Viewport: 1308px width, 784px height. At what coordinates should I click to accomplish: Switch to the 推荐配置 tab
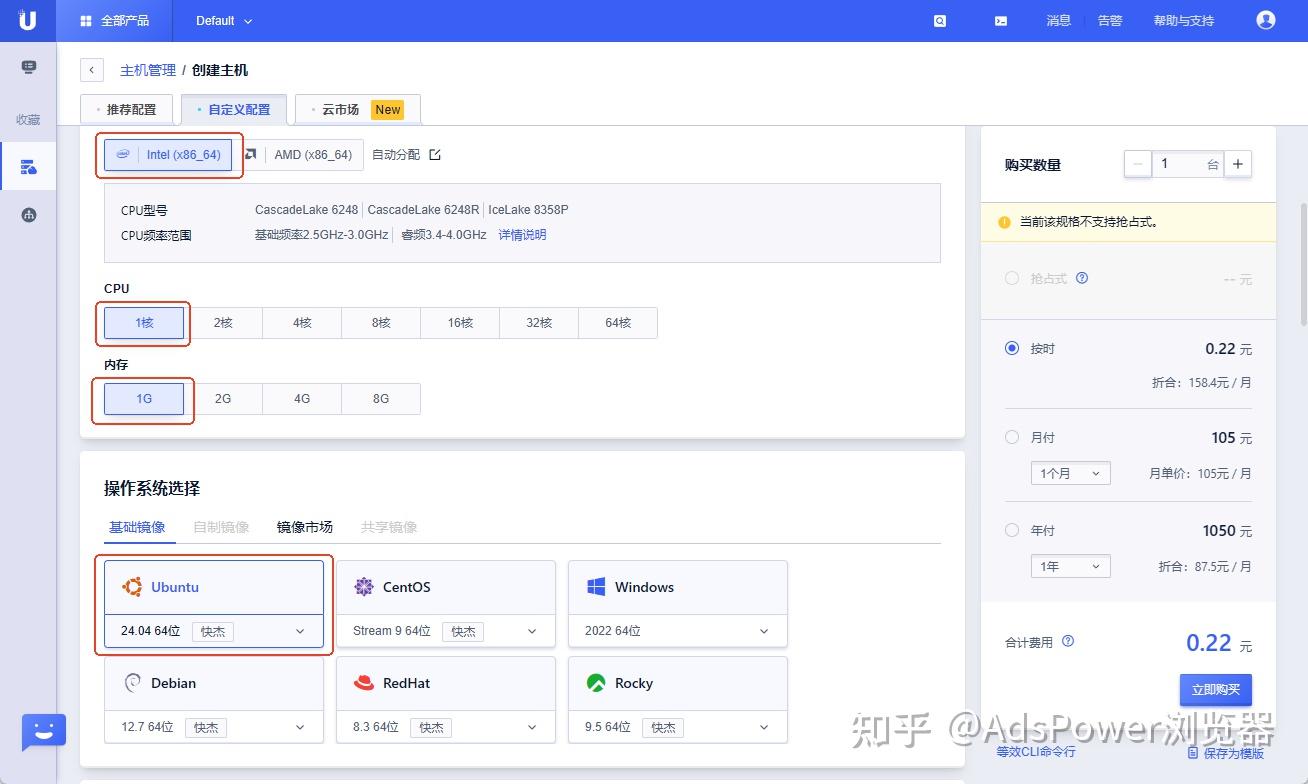pyautogui.click(x=127, y=109)
